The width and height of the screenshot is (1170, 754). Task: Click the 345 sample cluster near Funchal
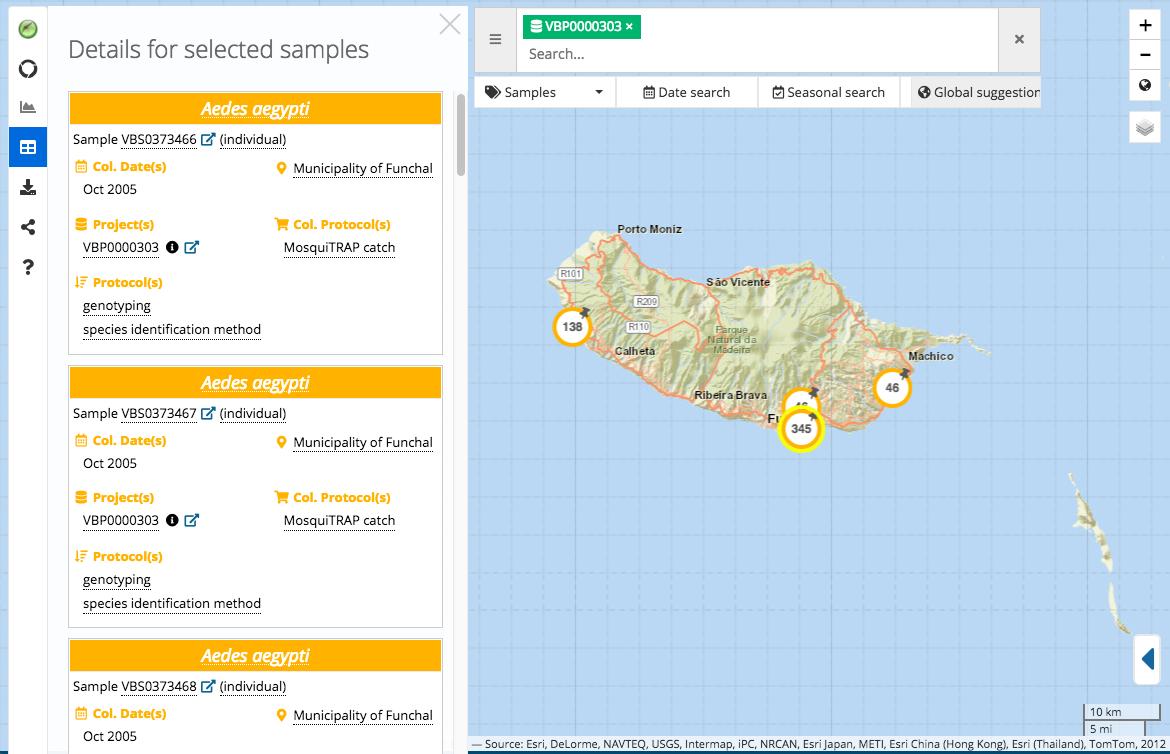(x=800, y=428)
